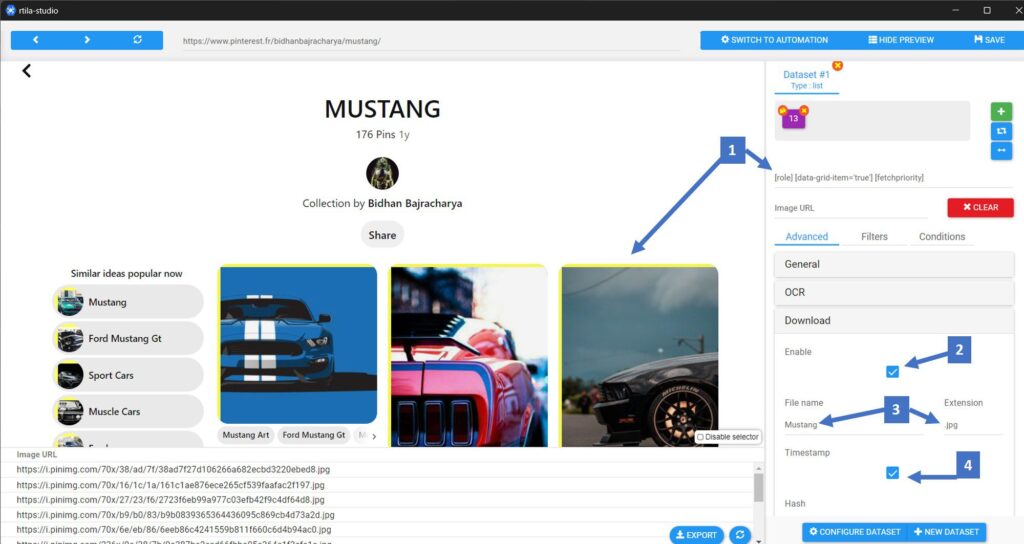
Task: Open the Sport Cars similar idea
Action: pos(128,376)
